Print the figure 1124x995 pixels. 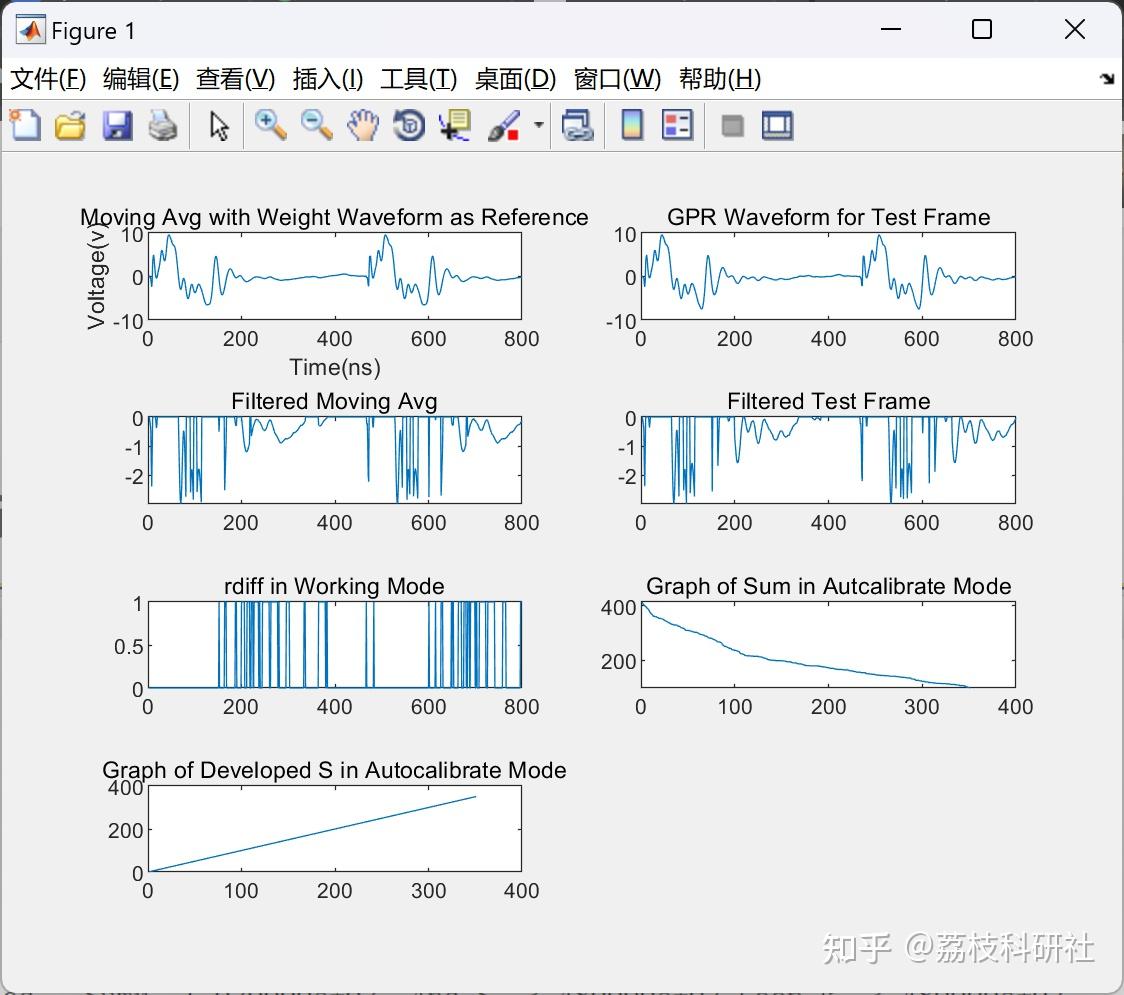[x=163, y=125]
